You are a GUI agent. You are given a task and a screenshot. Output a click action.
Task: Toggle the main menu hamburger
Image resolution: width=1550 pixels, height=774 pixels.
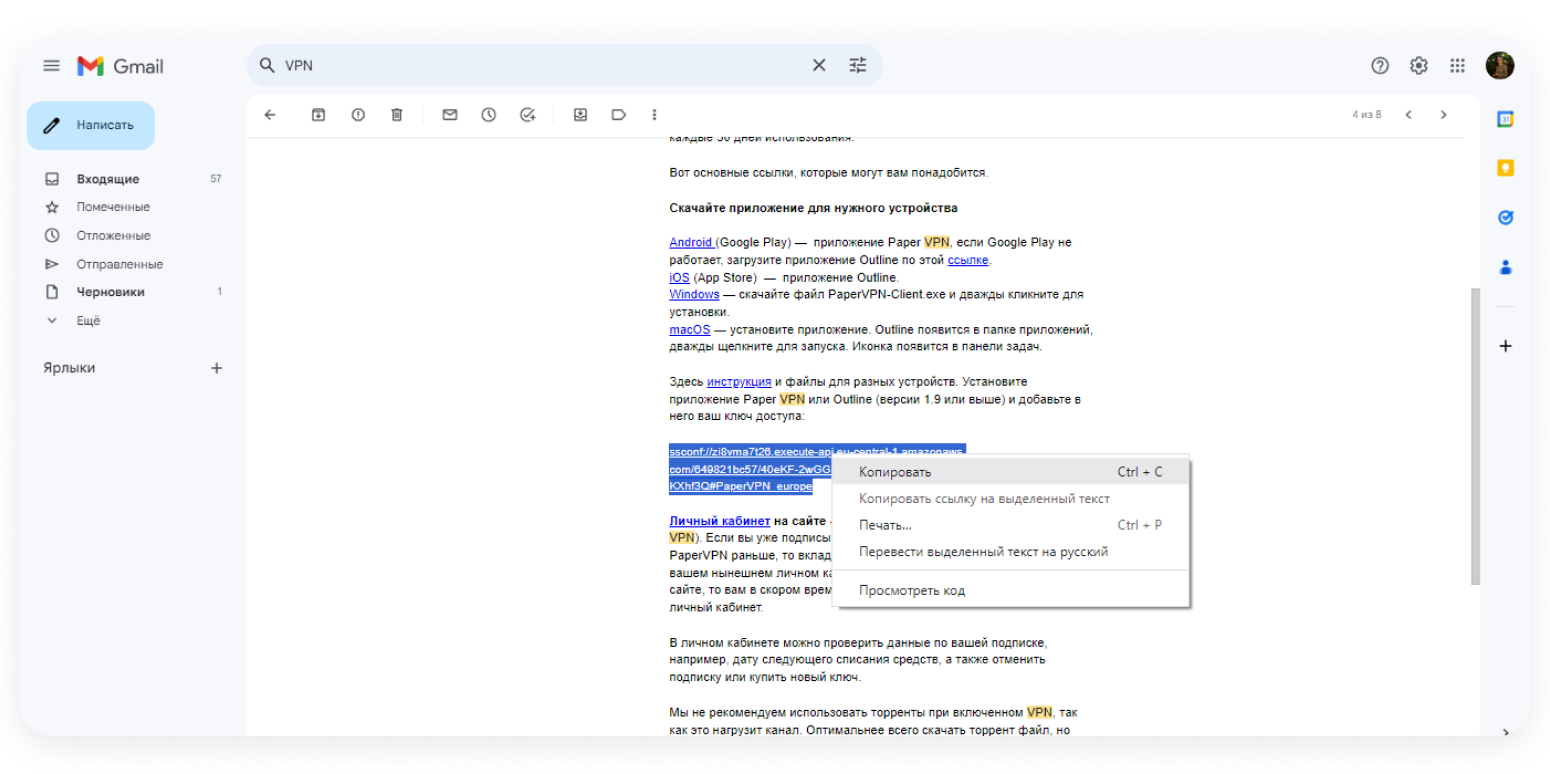coord(51,66)
